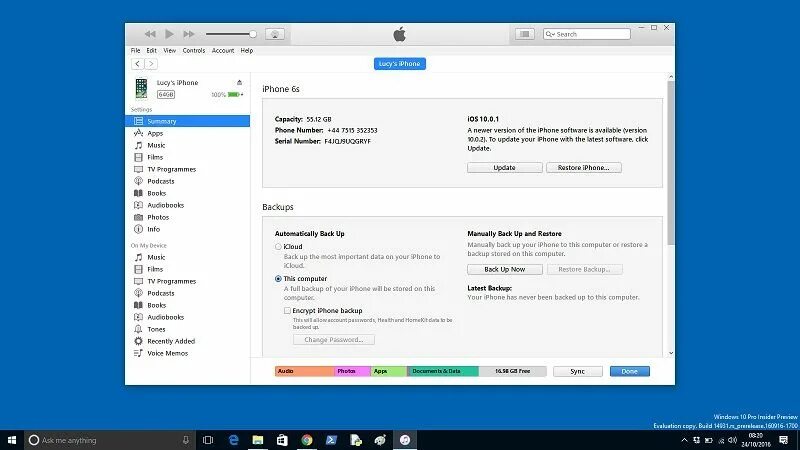Click the Cortana Ask me anything box
800x450 pixels.
(x=110, y=440)
